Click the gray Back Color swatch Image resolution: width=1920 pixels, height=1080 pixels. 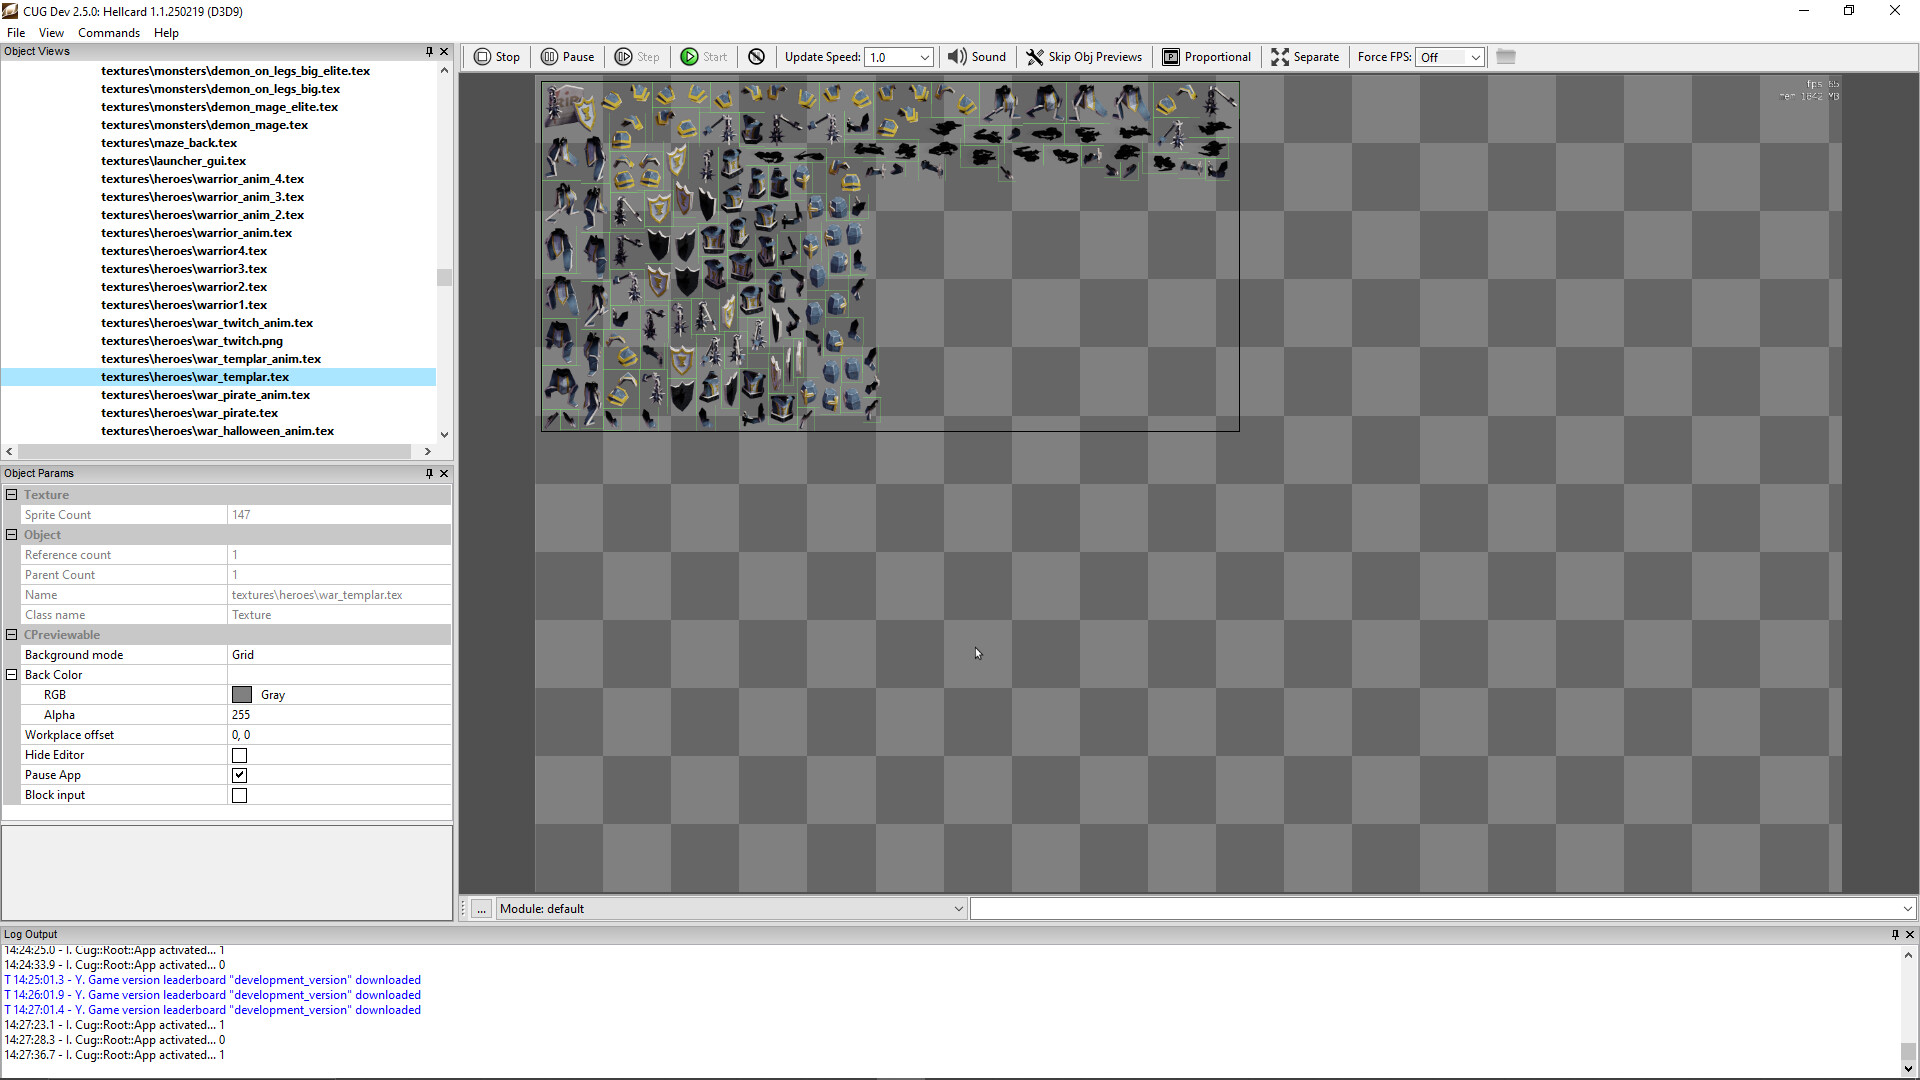[x=241, y=694]
